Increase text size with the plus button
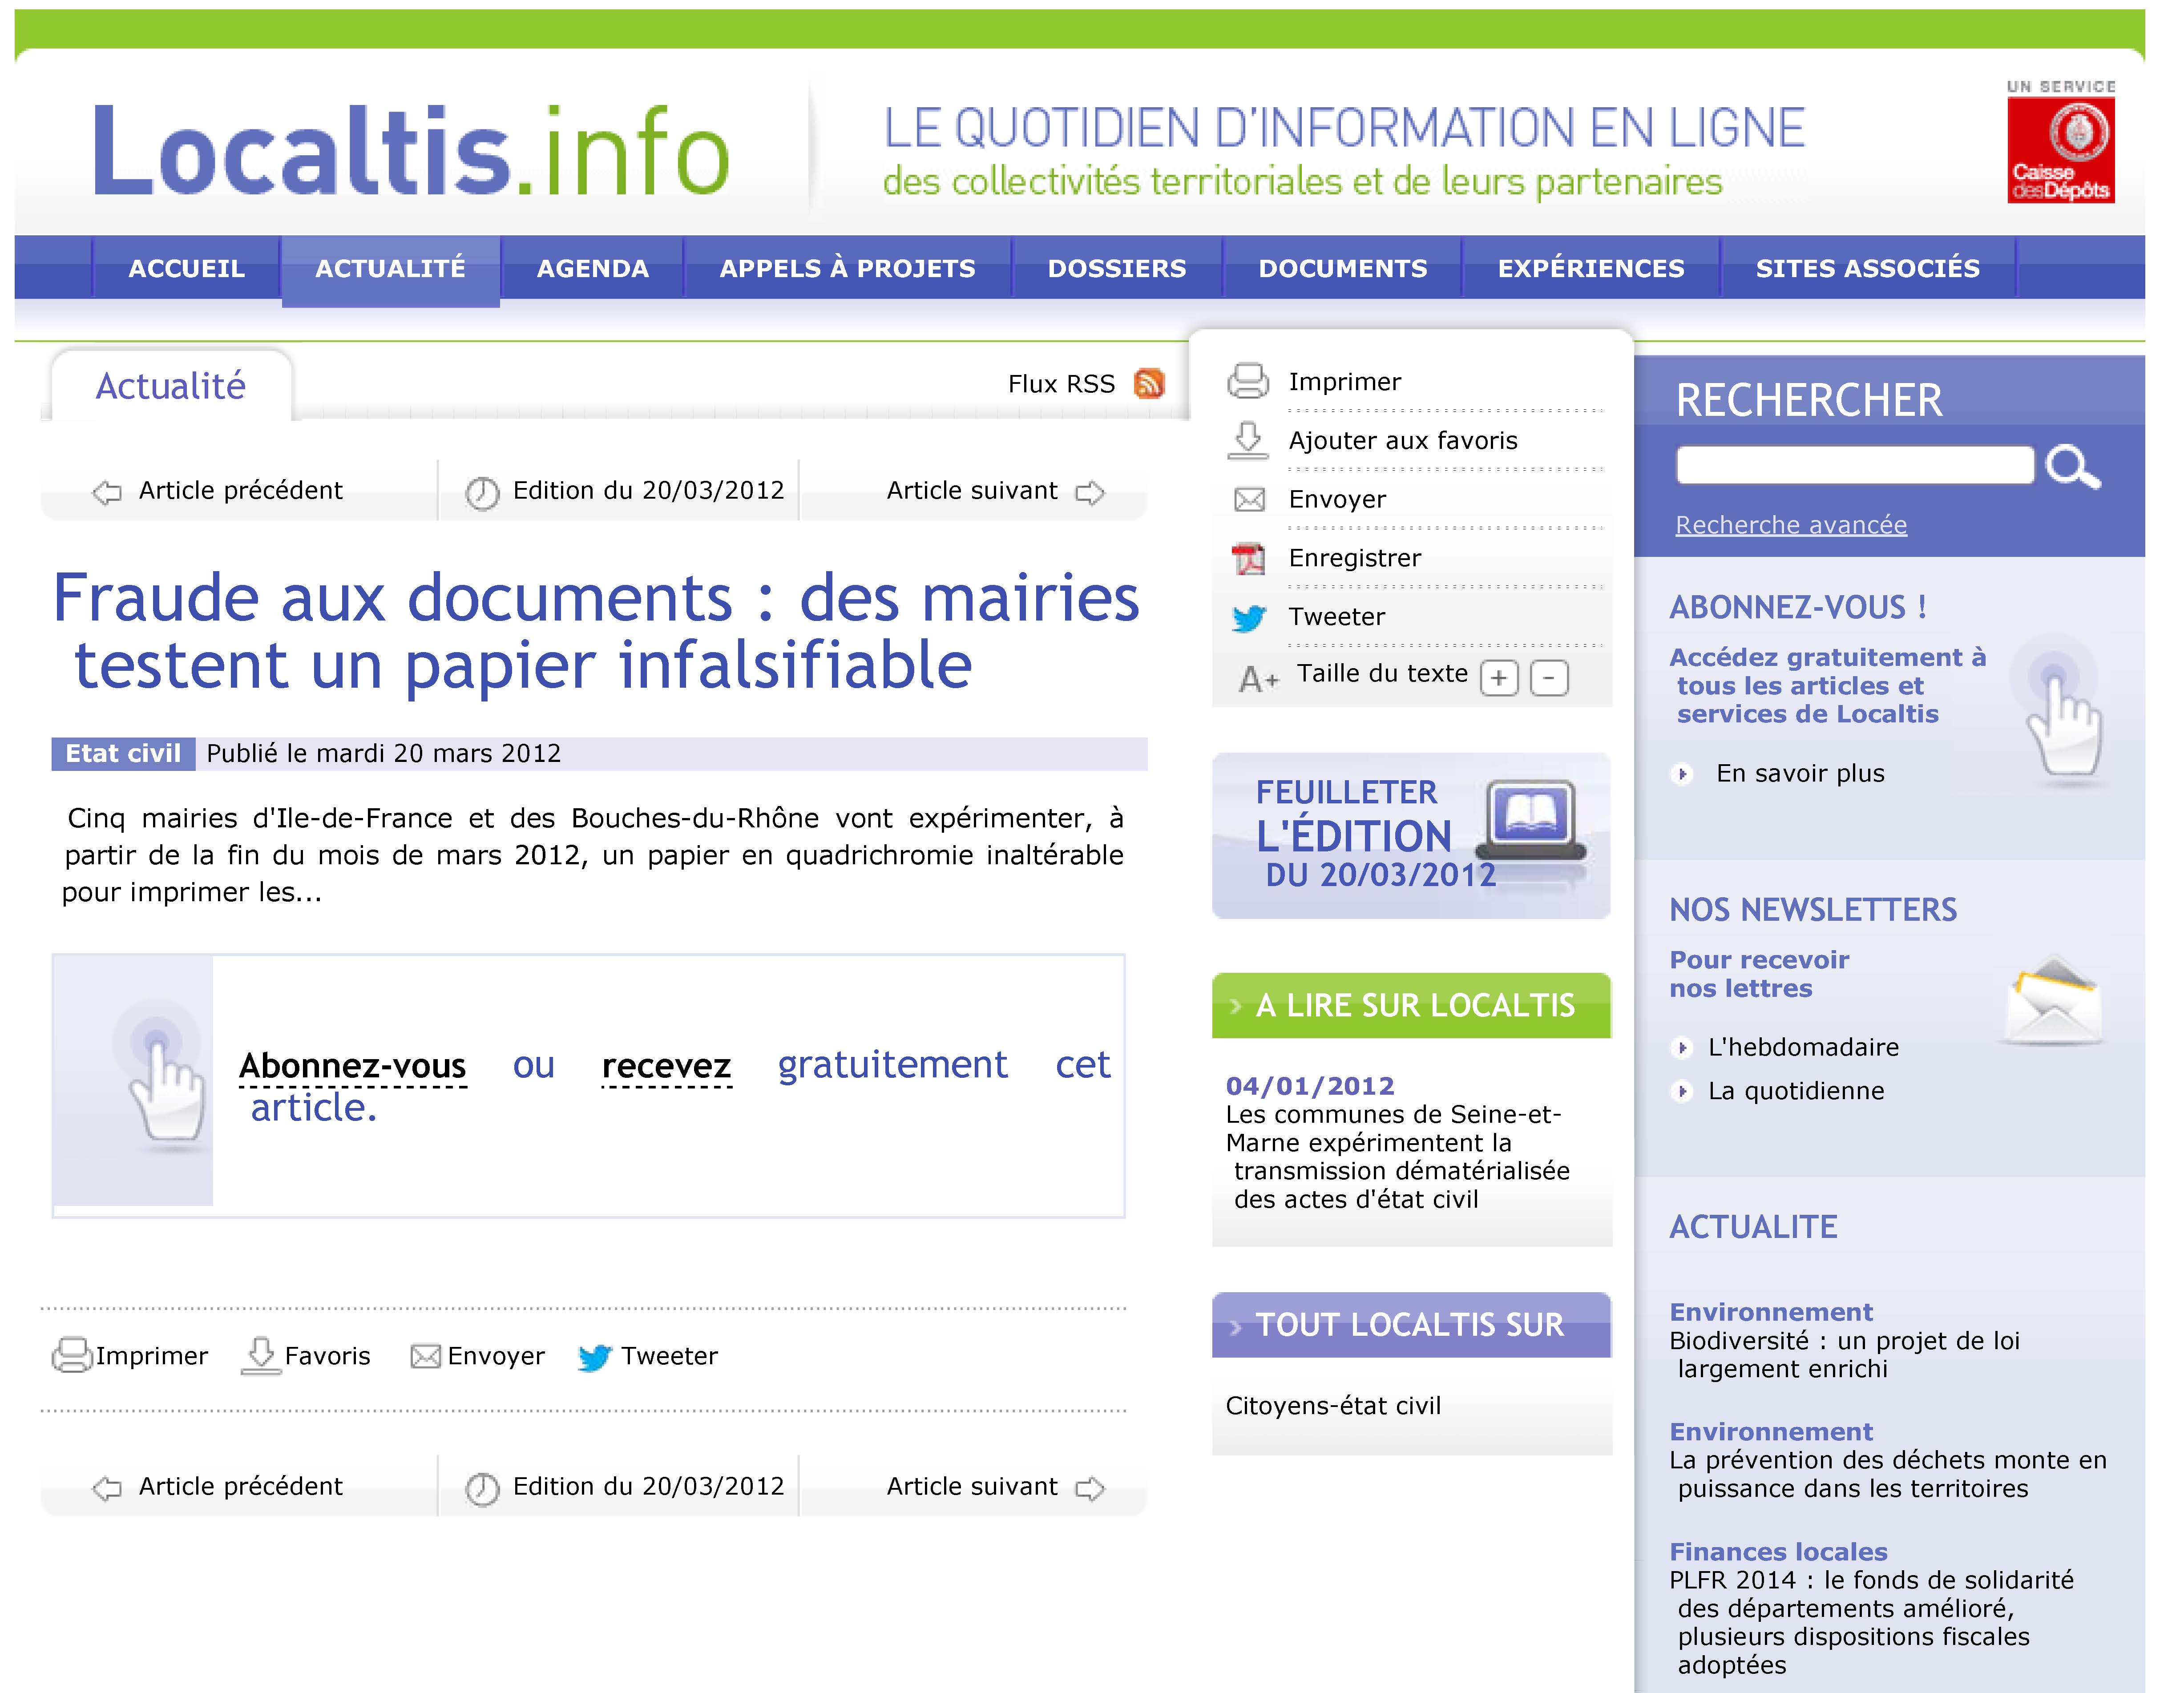 click(x=1498, y=678)
